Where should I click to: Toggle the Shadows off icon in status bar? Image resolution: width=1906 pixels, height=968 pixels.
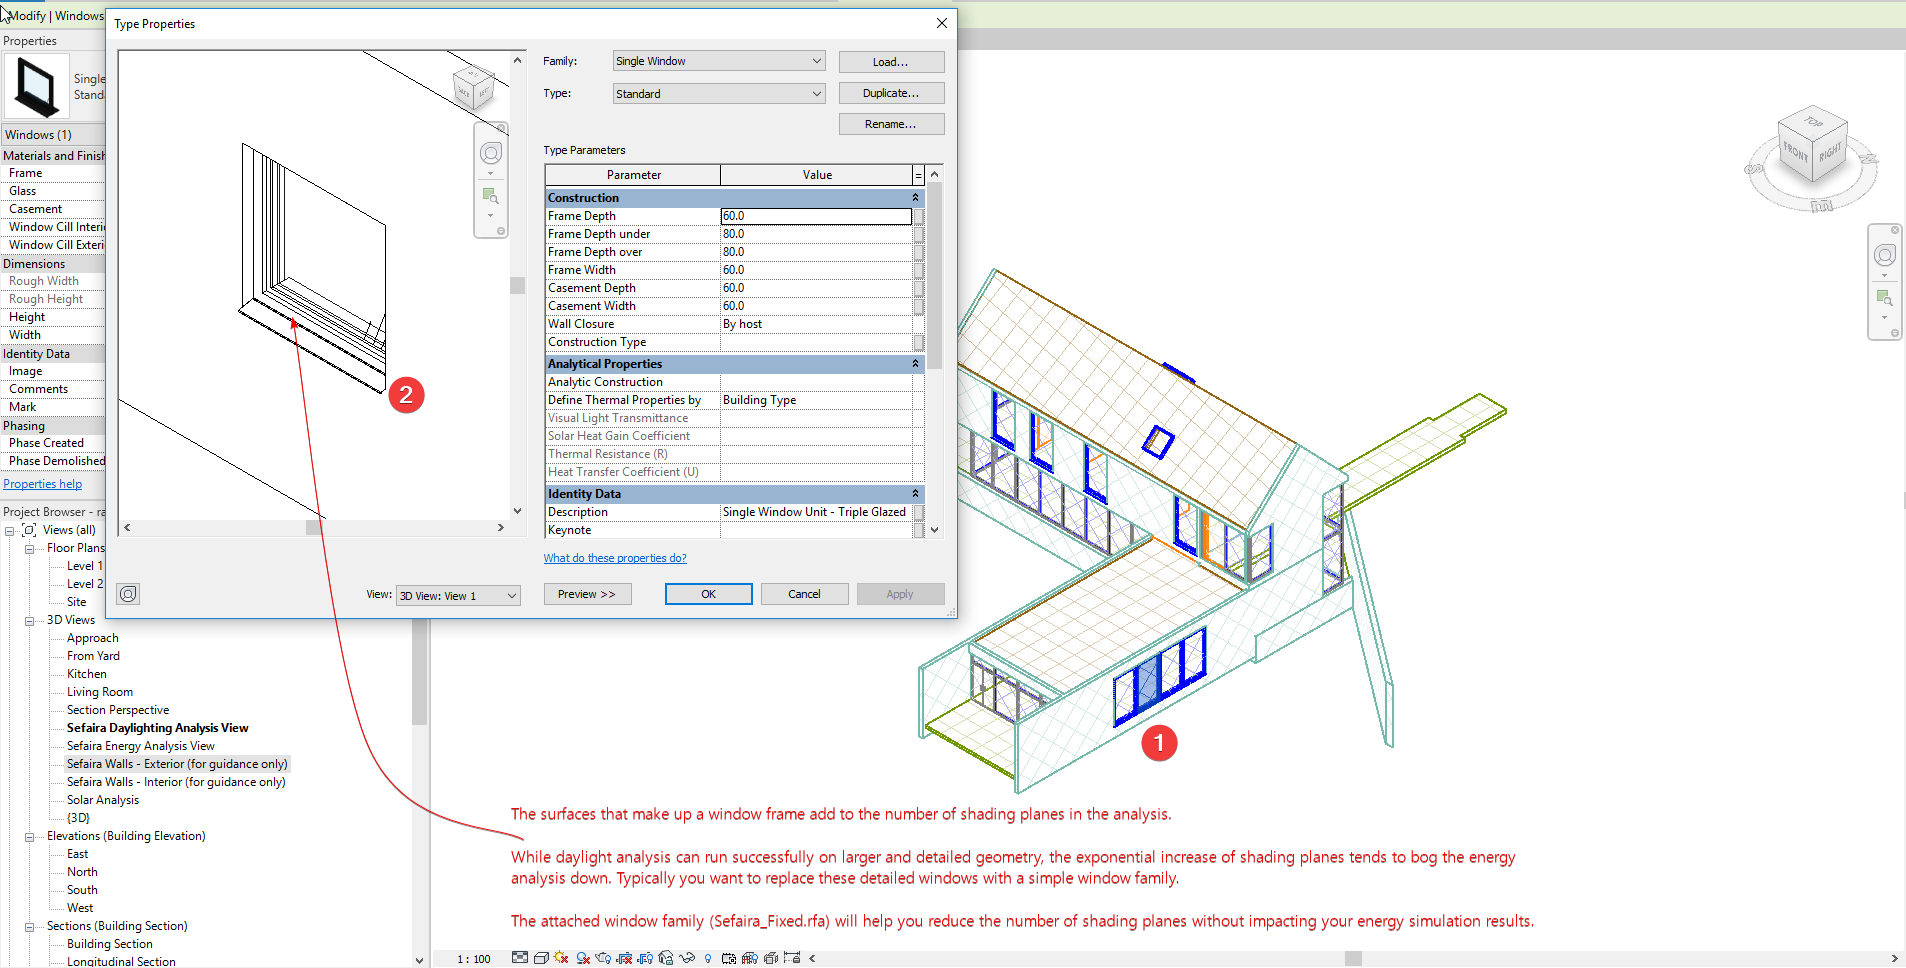(583, 958)
